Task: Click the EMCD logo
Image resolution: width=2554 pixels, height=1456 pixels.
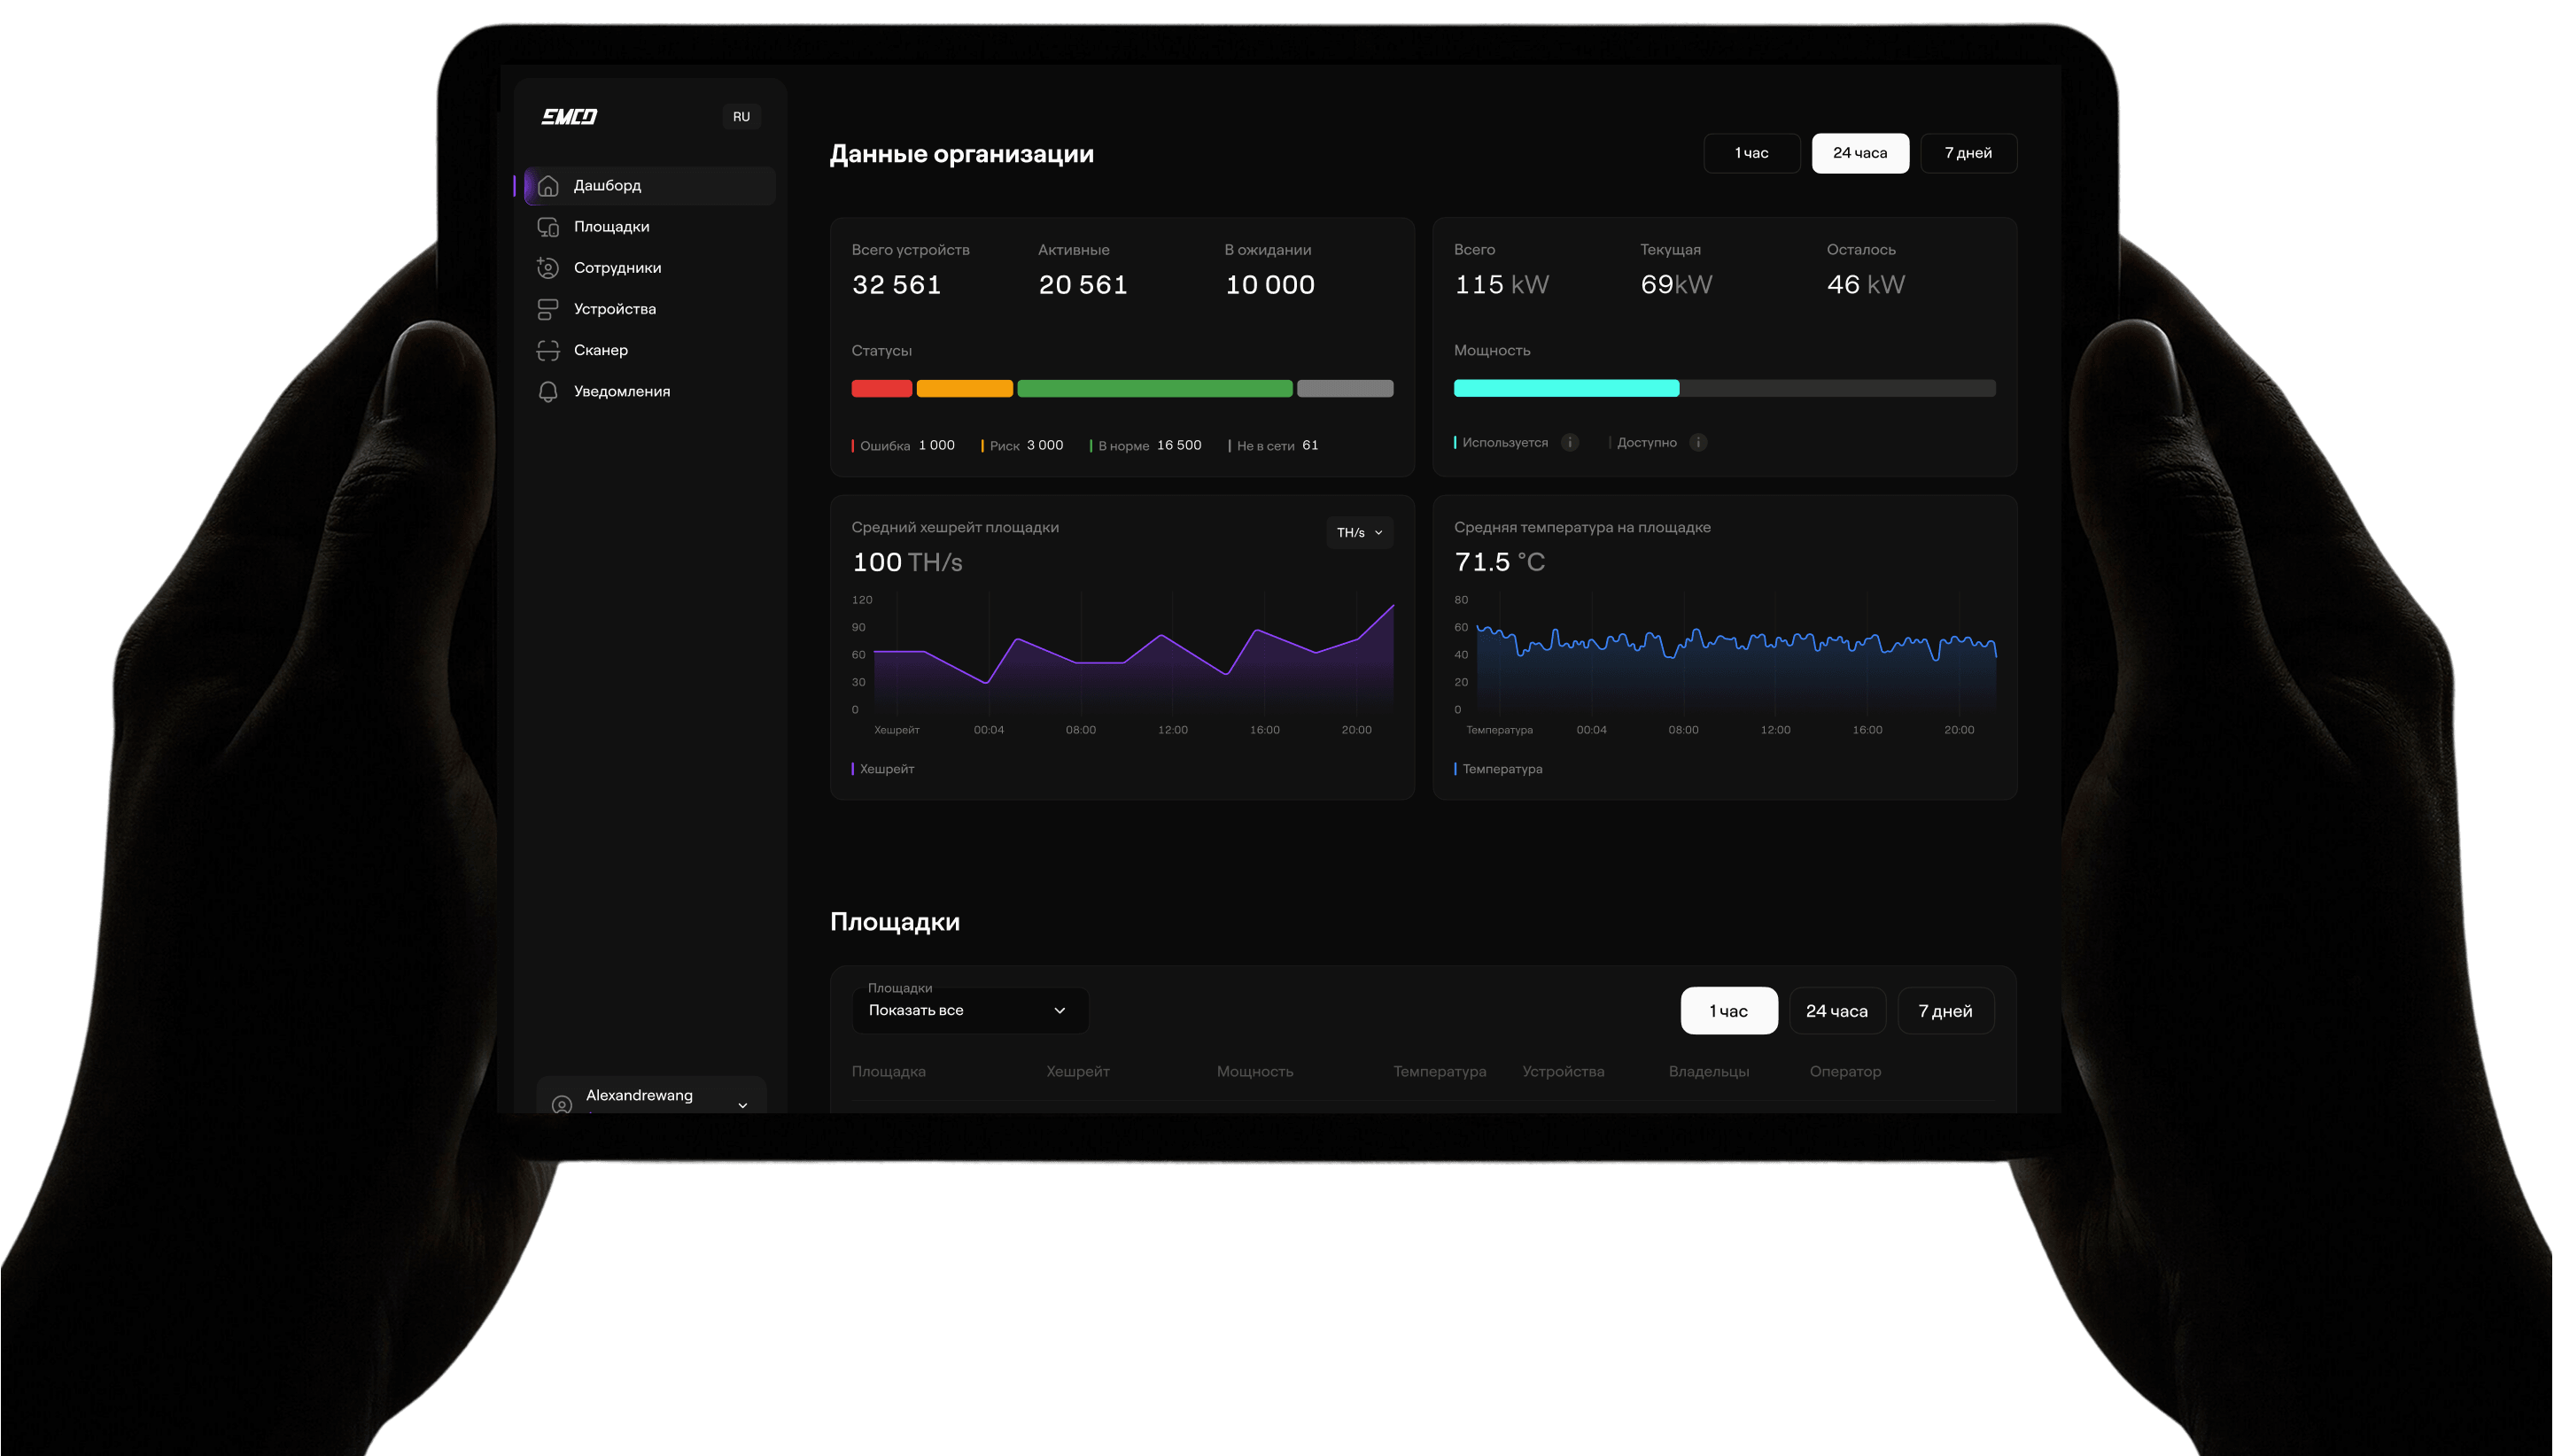Action: pyautogui.click(x=569, y=117)
